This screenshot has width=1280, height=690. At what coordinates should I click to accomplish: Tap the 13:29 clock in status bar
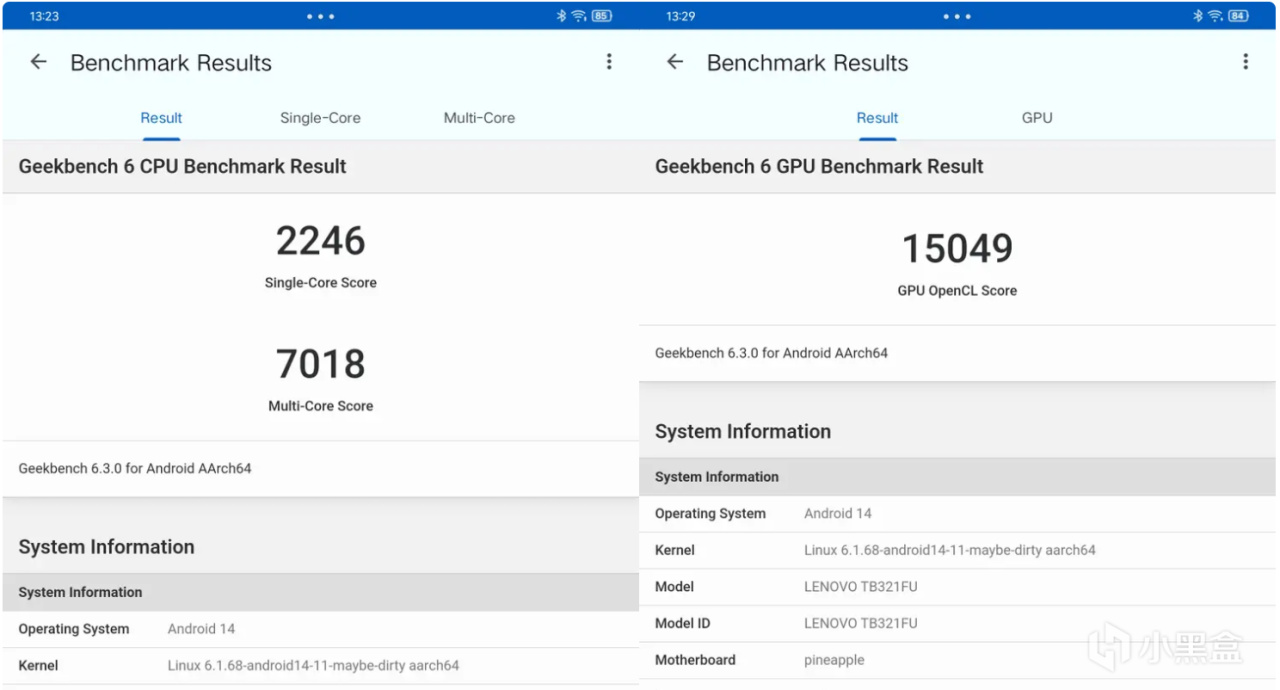pos(680,16)
